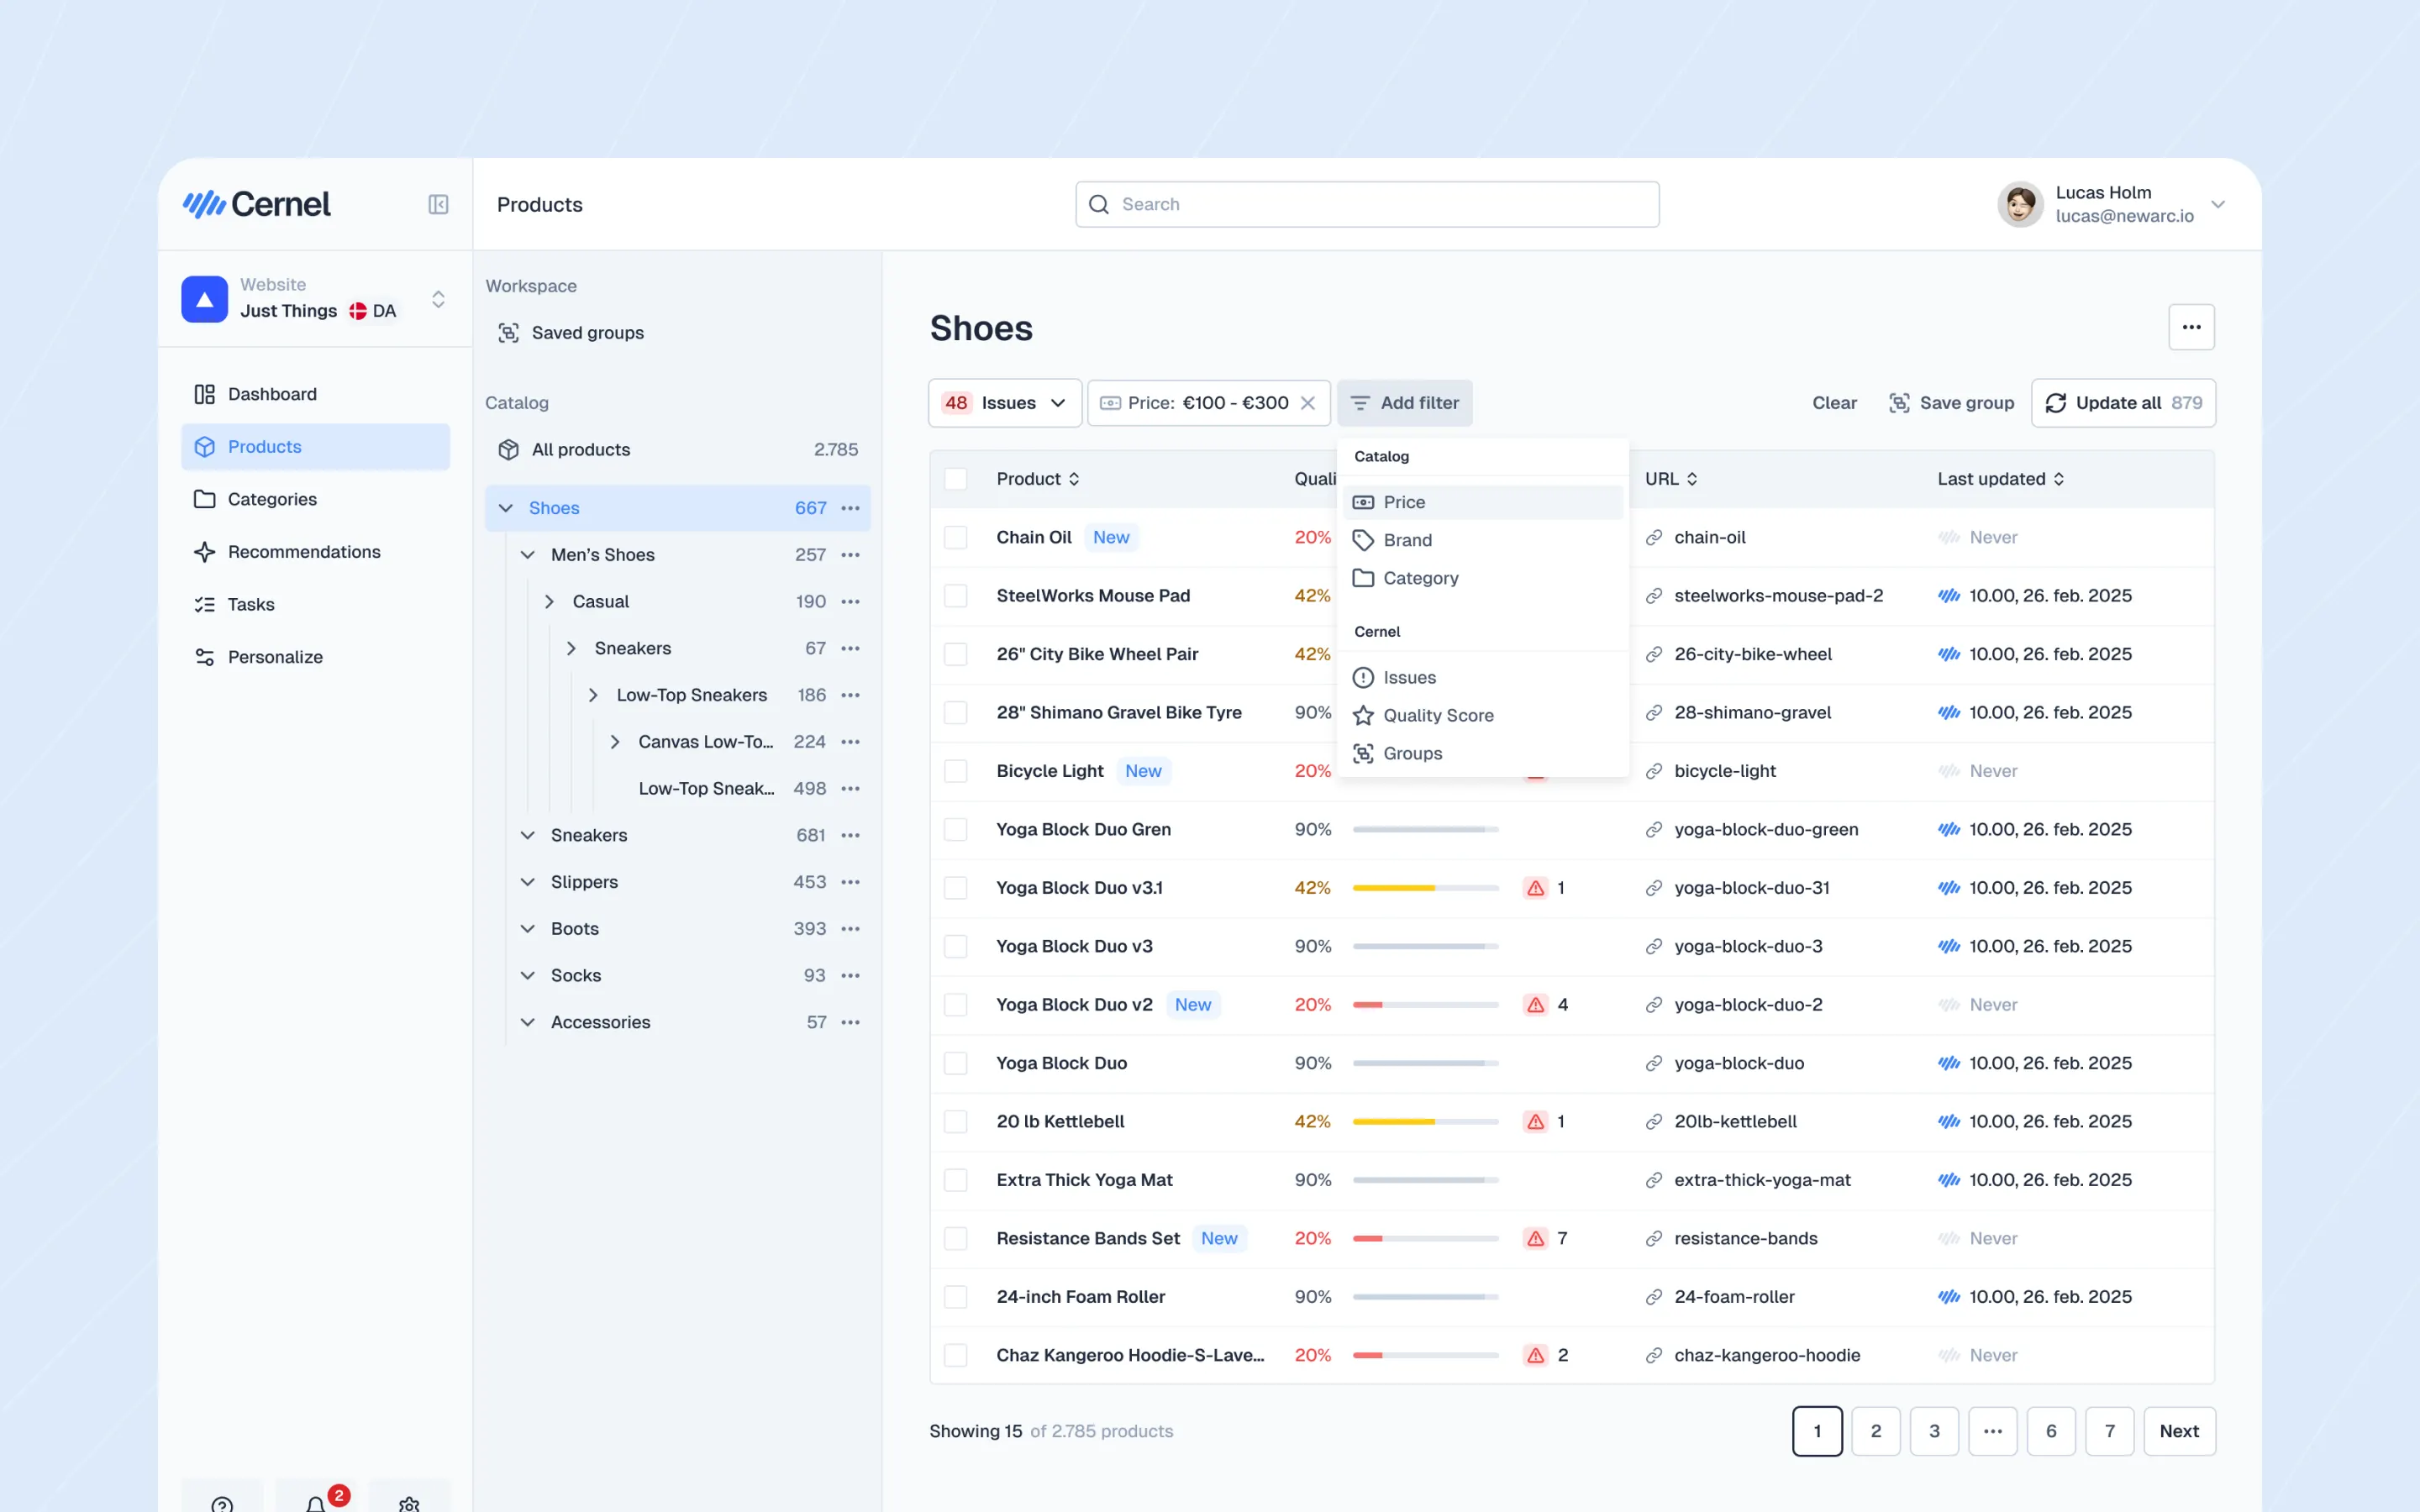The image size is (2420, 1512).
Task: Click the Yoga Block Duo v3.1 quality bar
Action: pos(1424,888)
